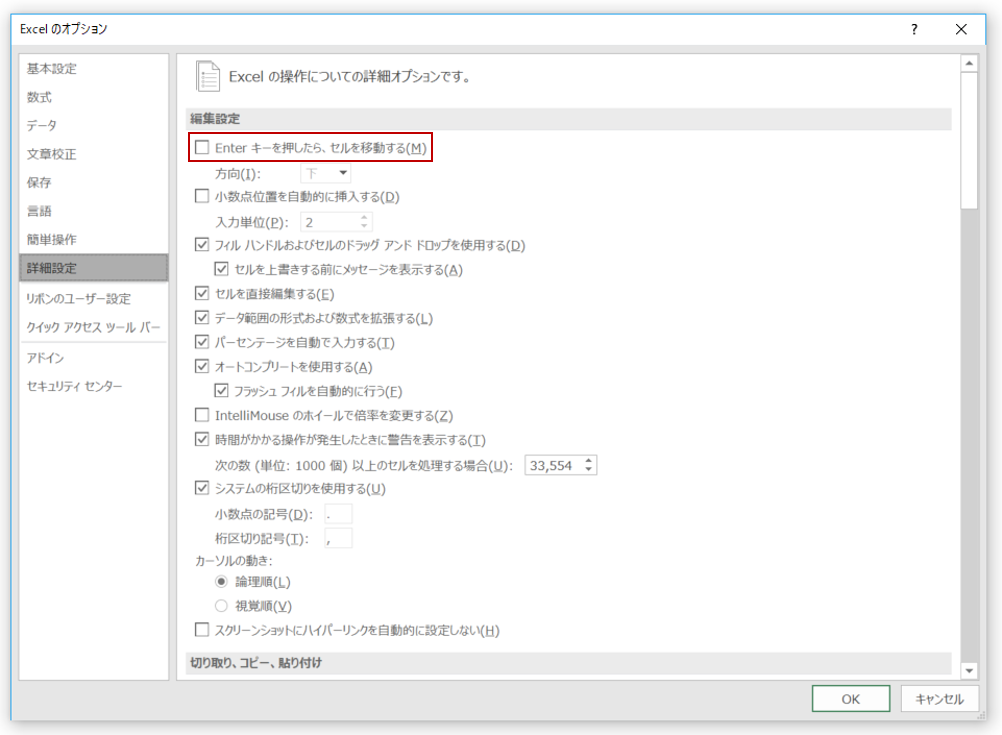The width and height of the screenshot is (1002, 735).
Task: Enable 'Enter キーを押したら、セルを移動する' checkbox
Action: point(202,148)
